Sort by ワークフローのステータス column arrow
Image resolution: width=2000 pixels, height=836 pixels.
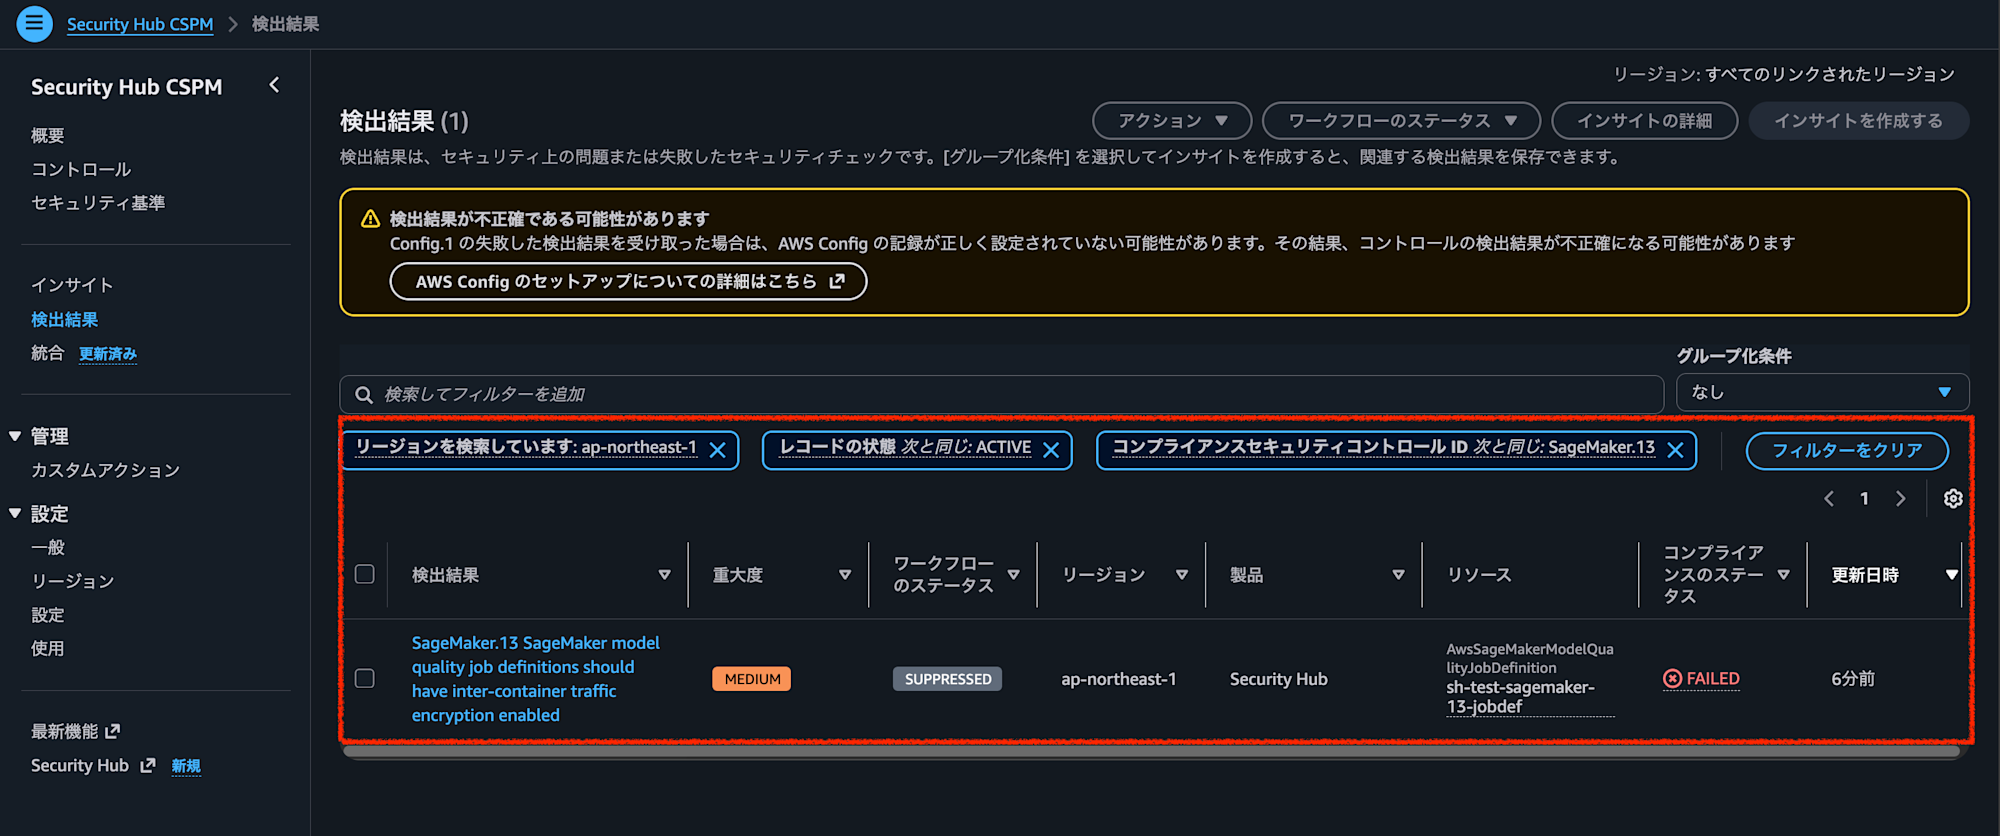(x=1013, y=575)
